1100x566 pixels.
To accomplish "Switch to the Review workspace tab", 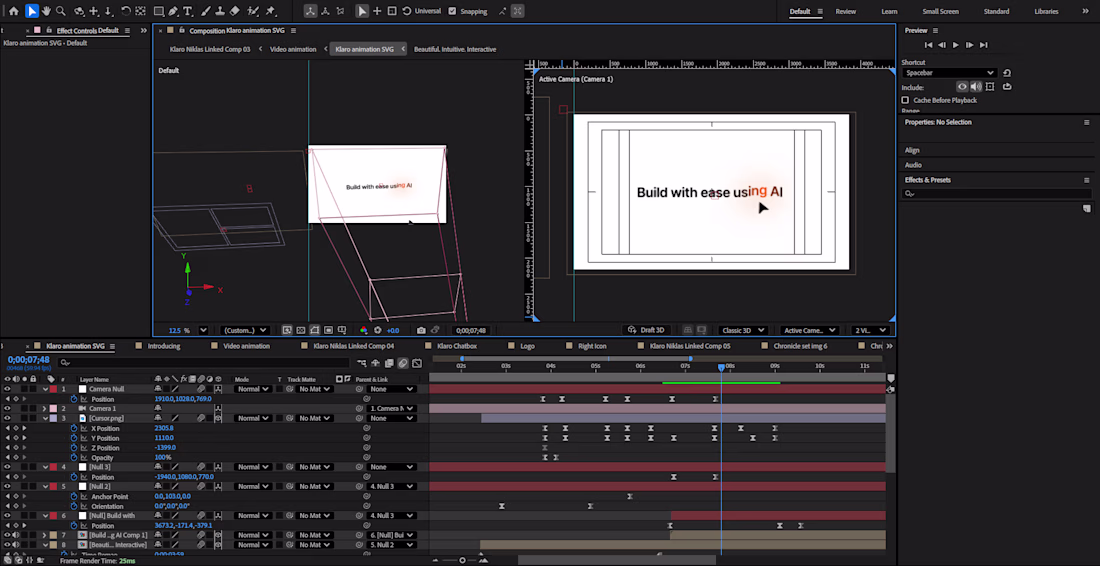I will click(x=845, y=11).
